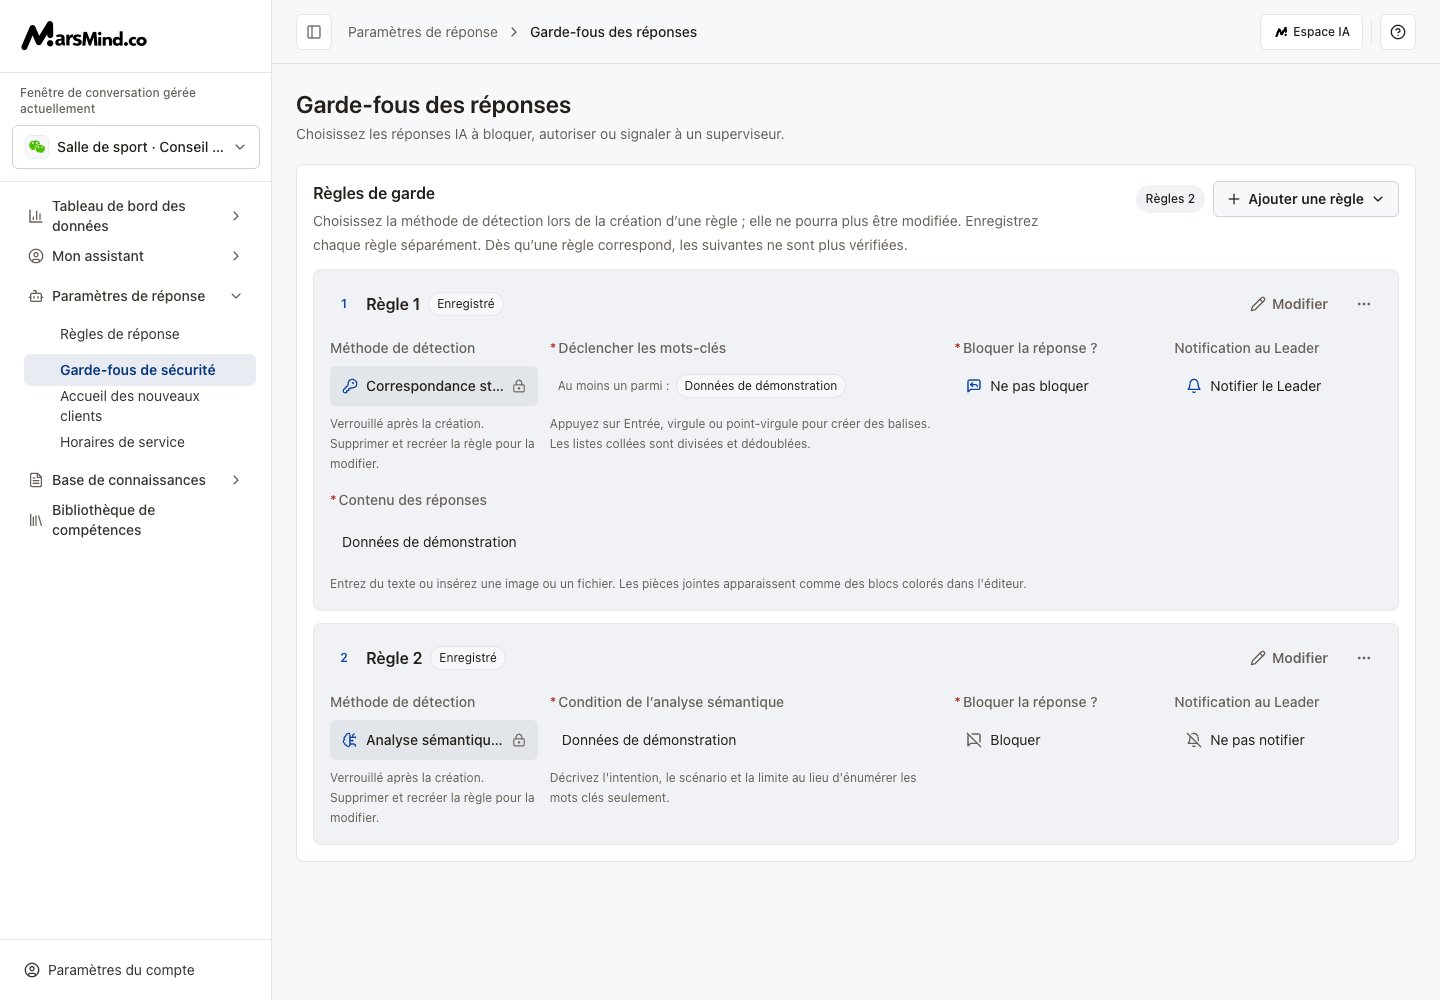Go to Accueil des nouveaux clients
Image resolution: width=1440 pixels, height=1000 pixels.
pos(140,406)
